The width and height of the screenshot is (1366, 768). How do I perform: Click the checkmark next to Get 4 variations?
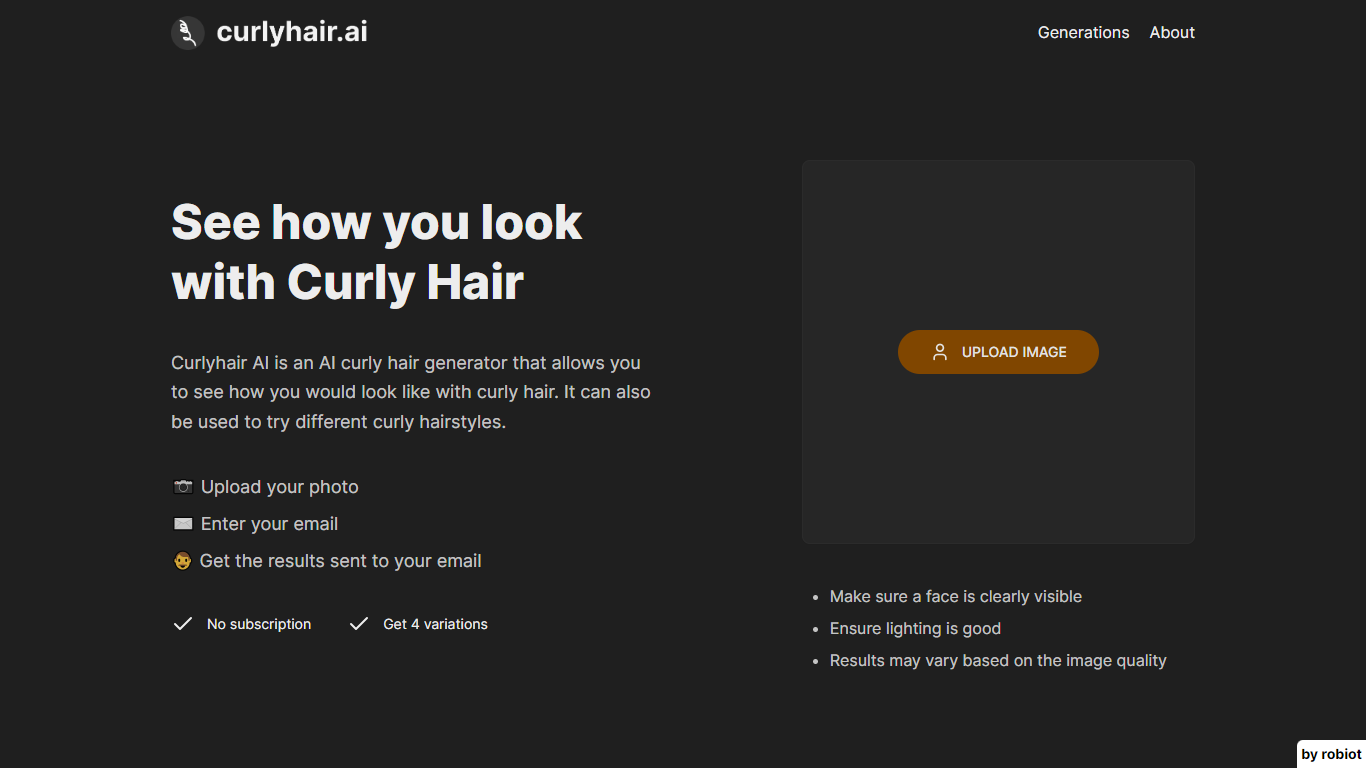point(359,624)
